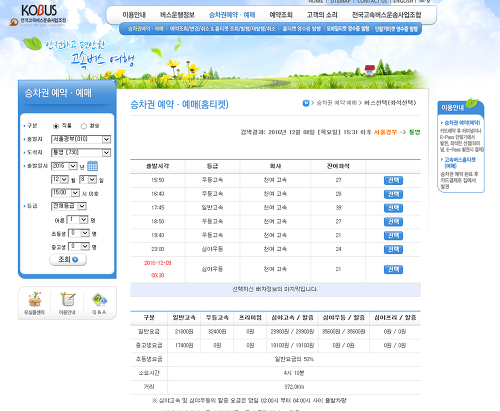Click the 17:45 departure time cell

pos(158,208)
